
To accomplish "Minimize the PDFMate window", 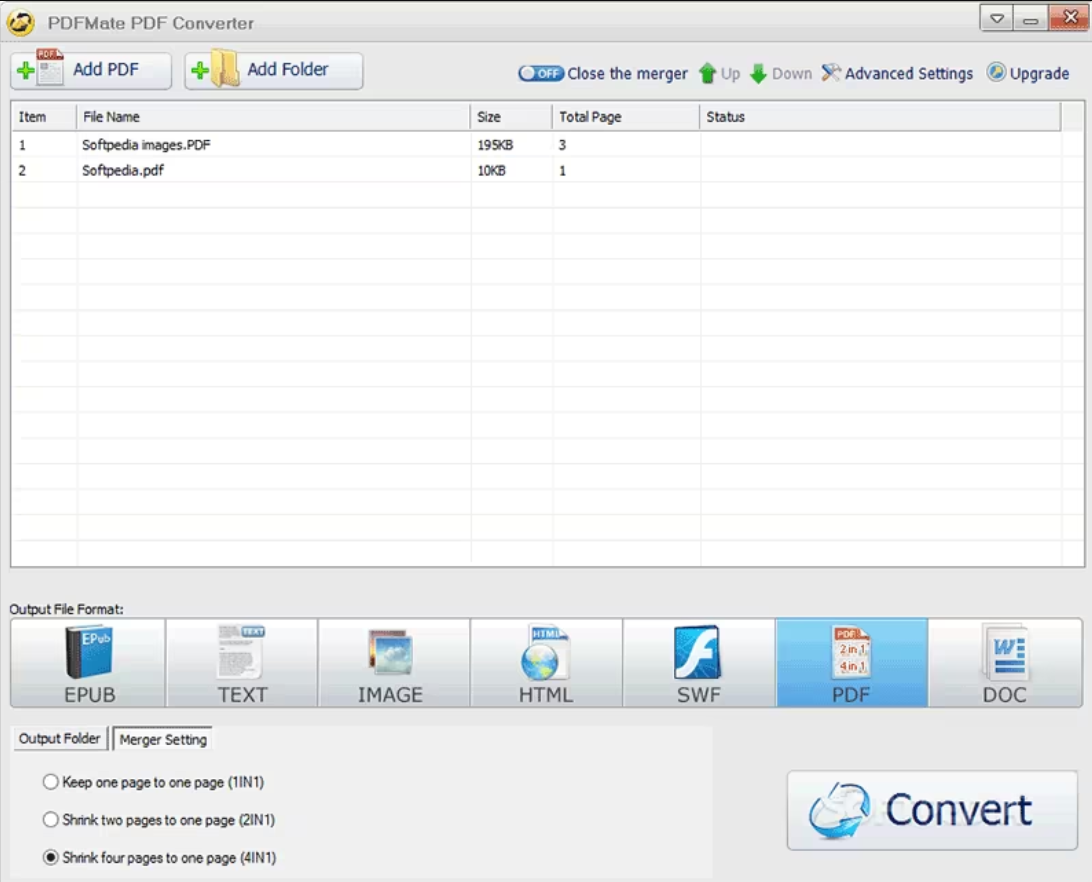I will click(1031, 18).
